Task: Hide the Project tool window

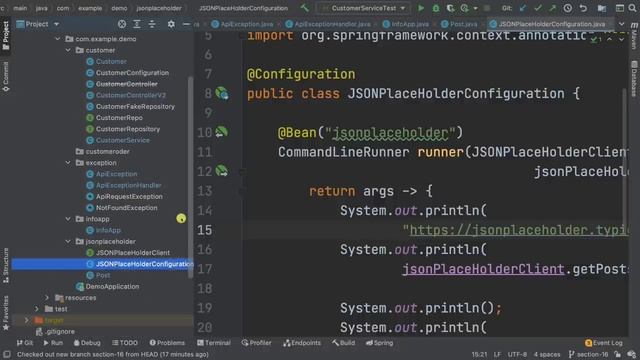Action: [x=186, y=24]
